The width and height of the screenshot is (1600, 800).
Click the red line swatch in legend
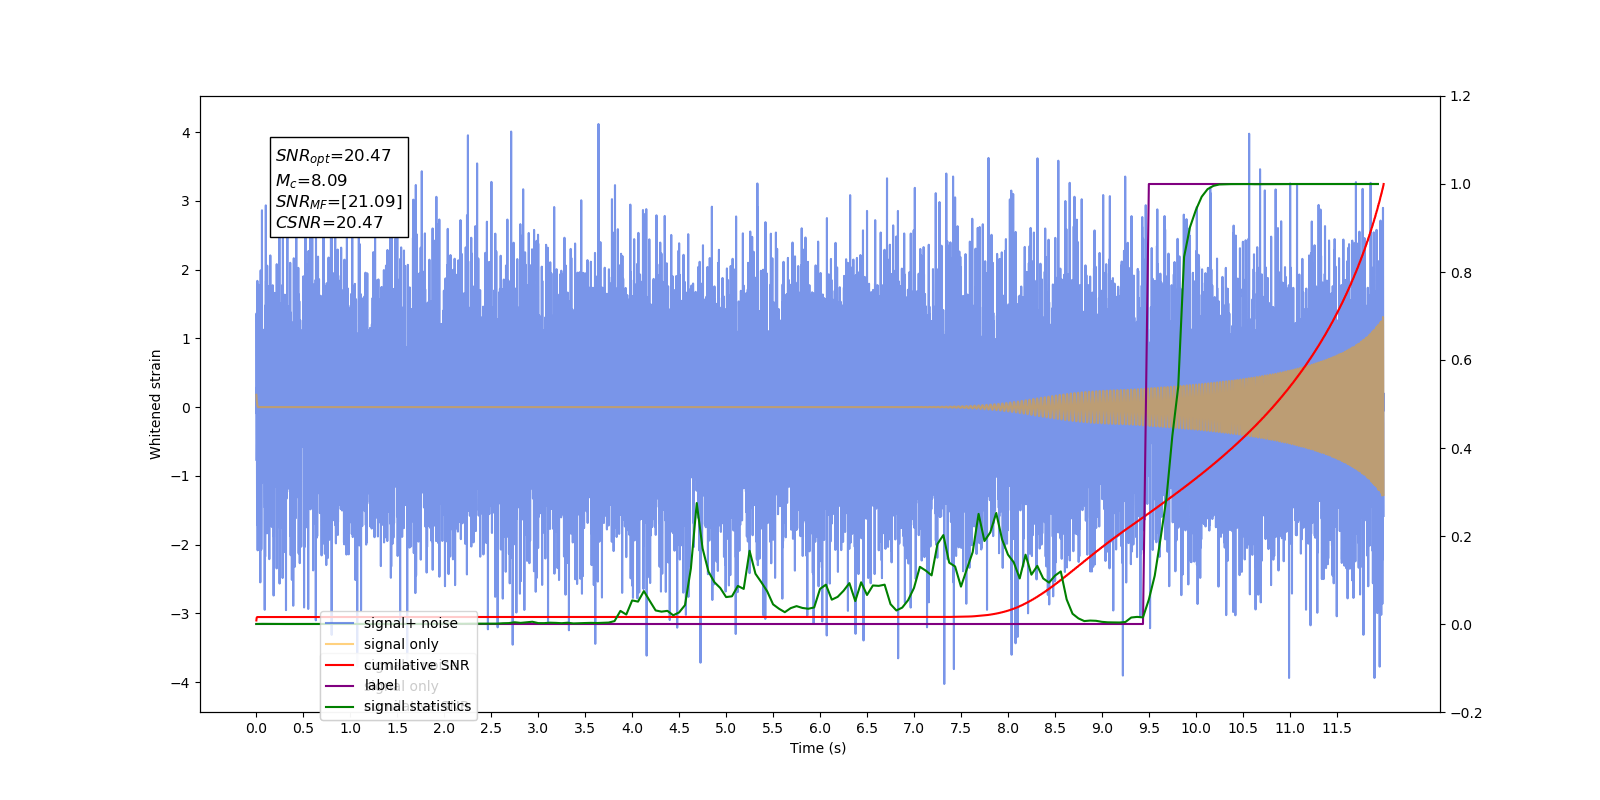click(x=340, y=665)
